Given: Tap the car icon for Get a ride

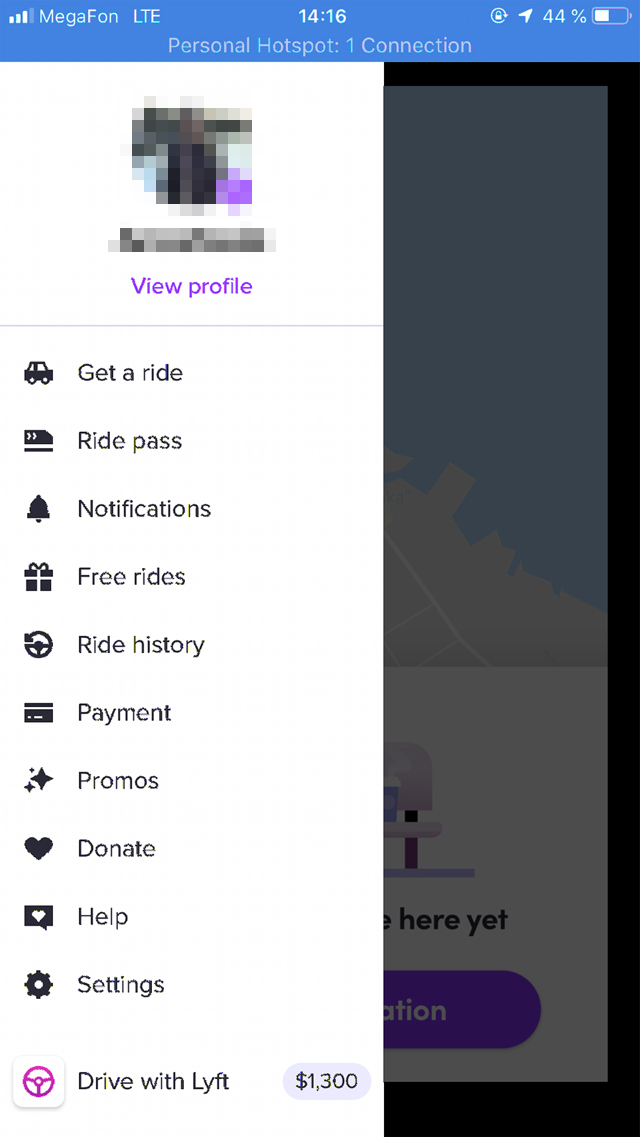Looking at the screenshot, I should [38, 373].
